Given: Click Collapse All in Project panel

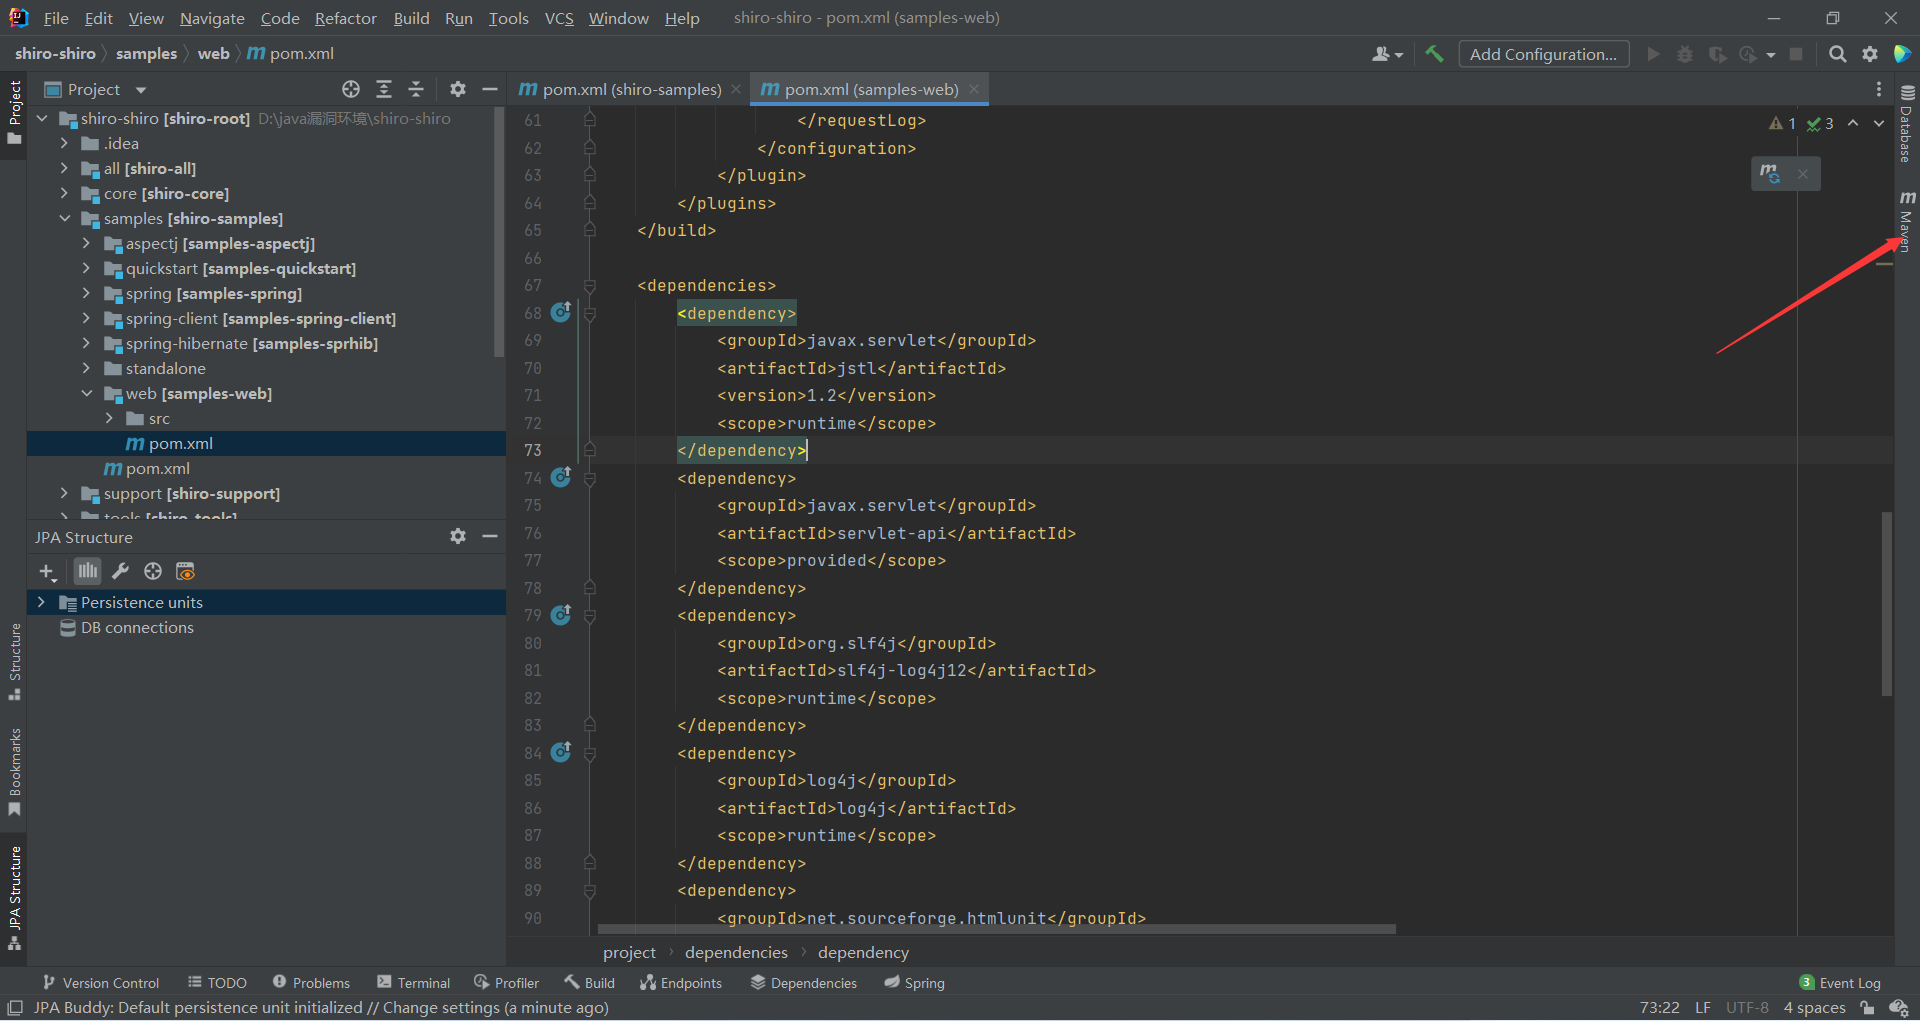Looking at the screenshot, I should [416, 89].
